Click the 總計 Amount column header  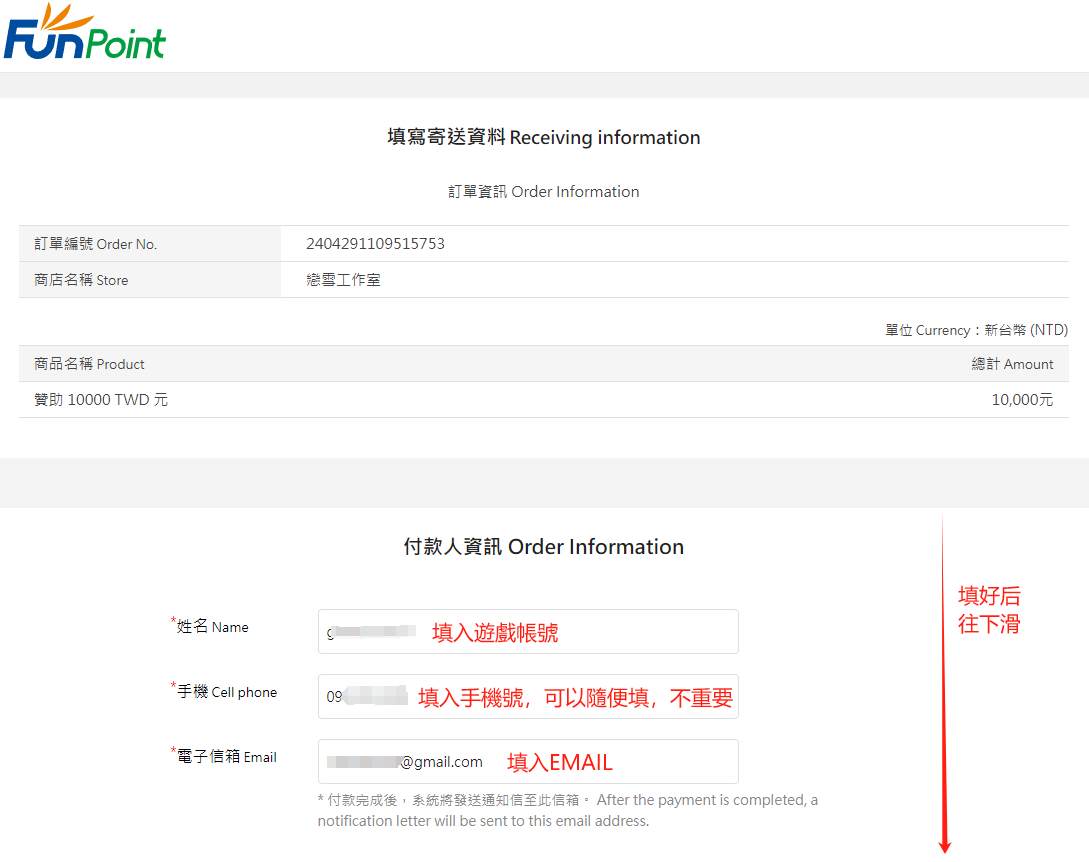coord(1012,364)
